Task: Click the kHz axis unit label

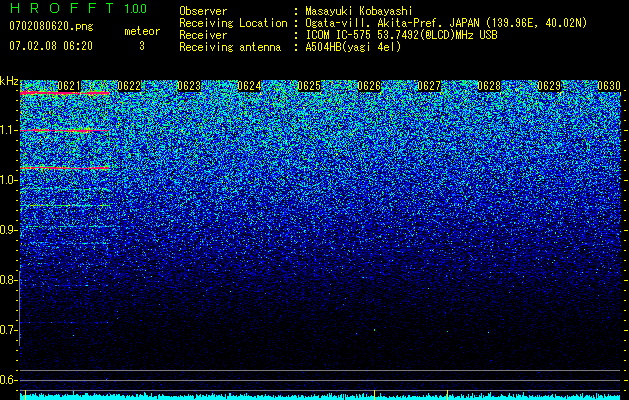Action: click(9, 81)
